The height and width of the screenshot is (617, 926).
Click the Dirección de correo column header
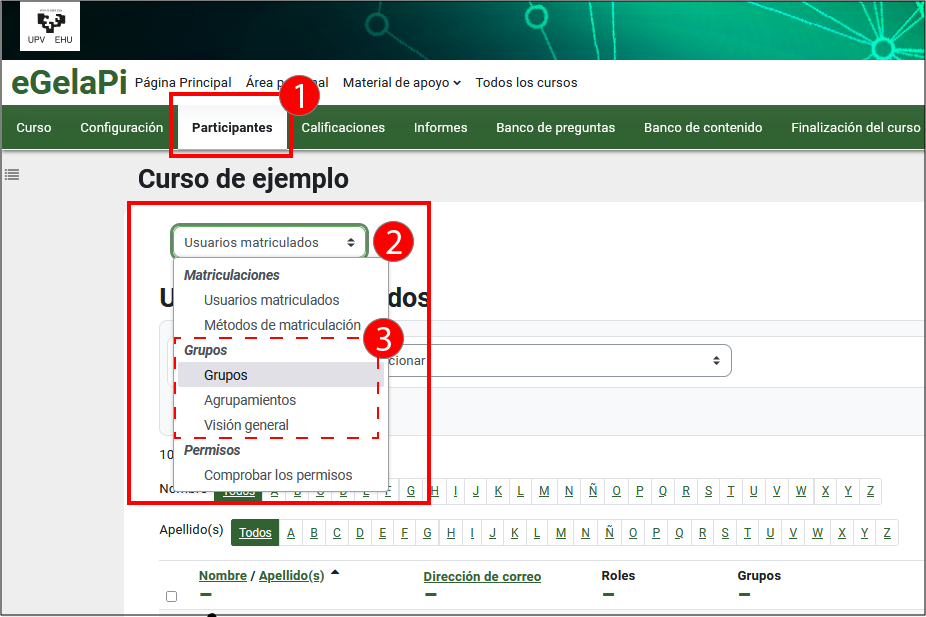[482, 576]
